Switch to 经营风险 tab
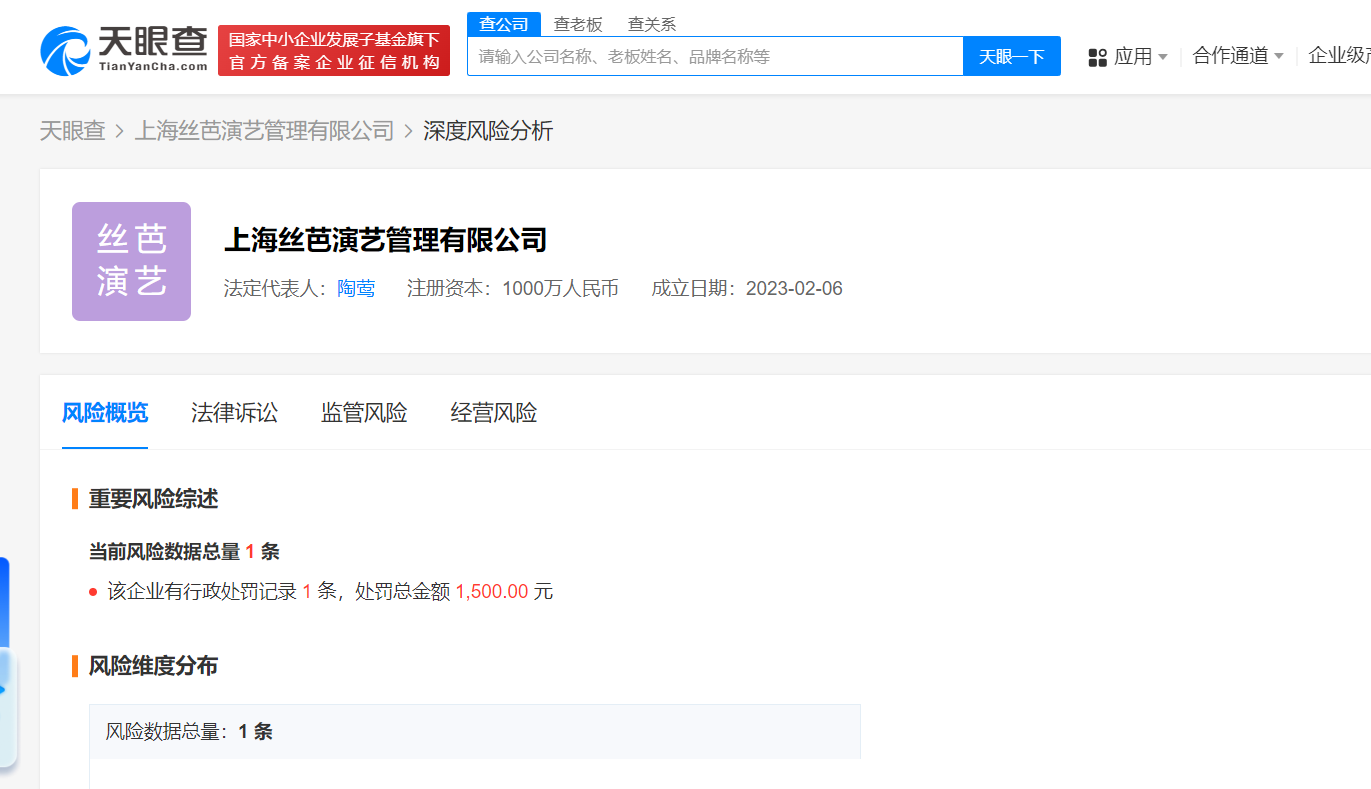Image resolution: width=1371 pixels, height=789 pixels. 494,413
